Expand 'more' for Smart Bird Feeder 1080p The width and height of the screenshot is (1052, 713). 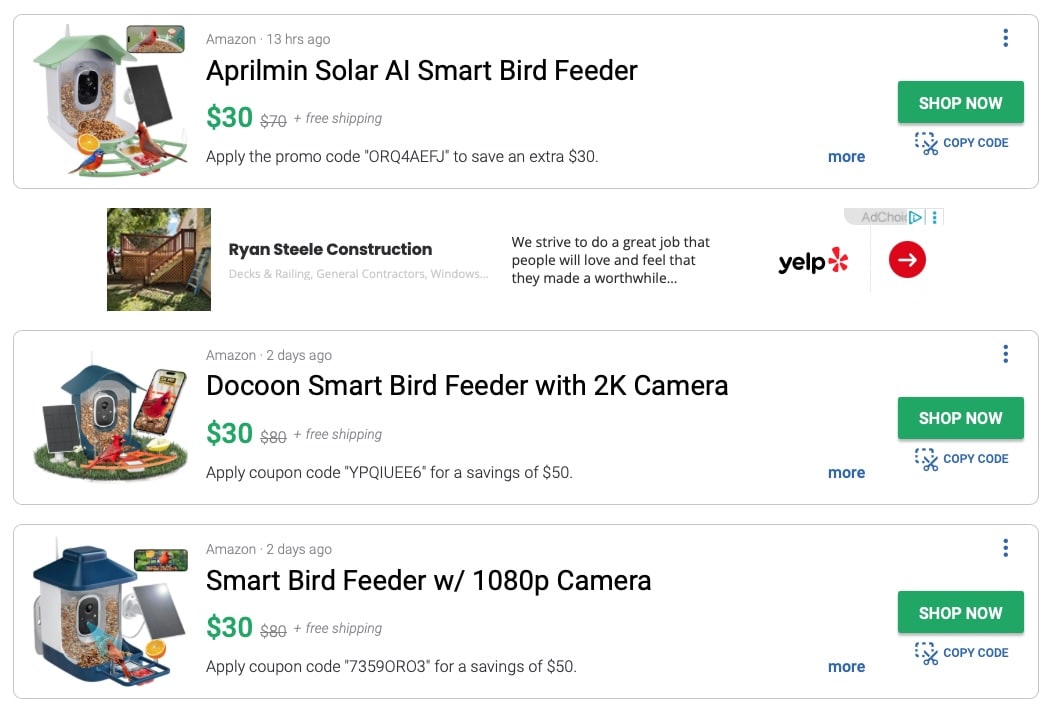[x=846, y=667]
